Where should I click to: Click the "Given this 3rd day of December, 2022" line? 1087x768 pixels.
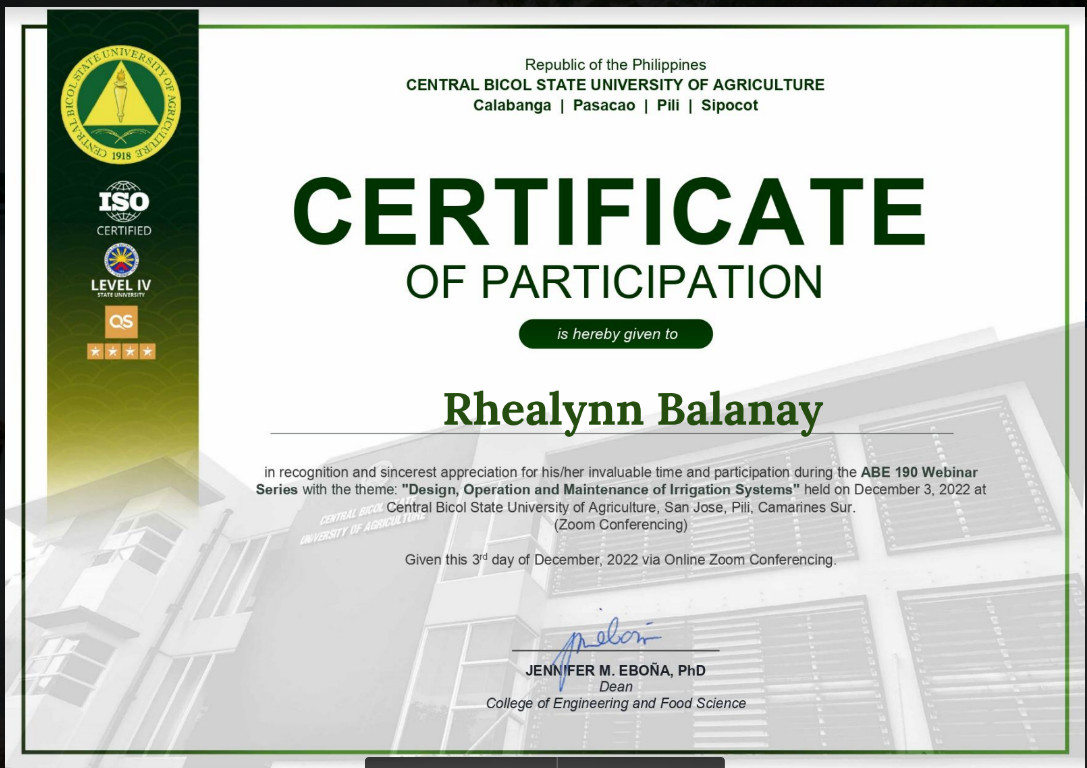pyautogui.click(x=620, y=559)
